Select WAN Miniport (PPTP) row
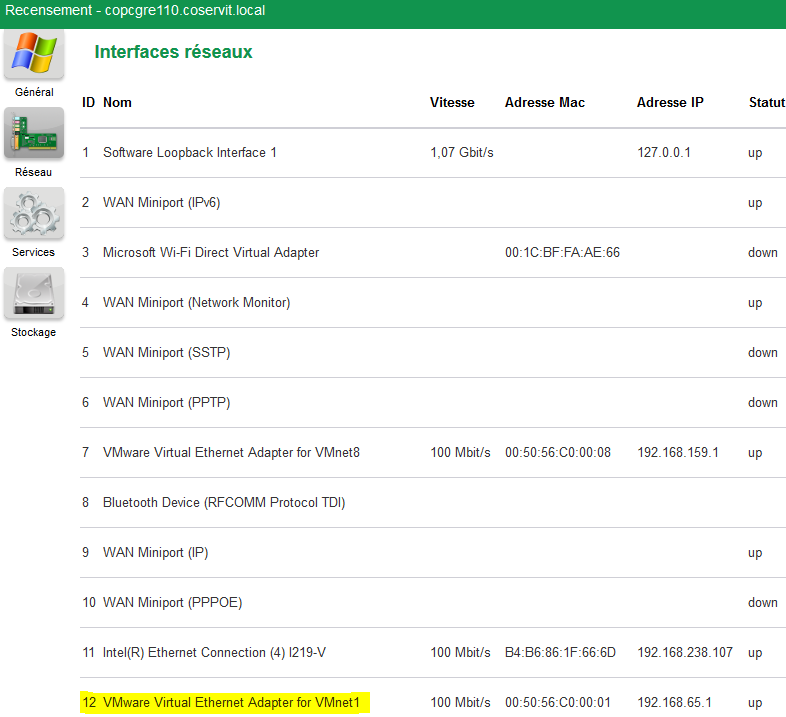Viewport: 786px width, 717px height. coord(433,403)
